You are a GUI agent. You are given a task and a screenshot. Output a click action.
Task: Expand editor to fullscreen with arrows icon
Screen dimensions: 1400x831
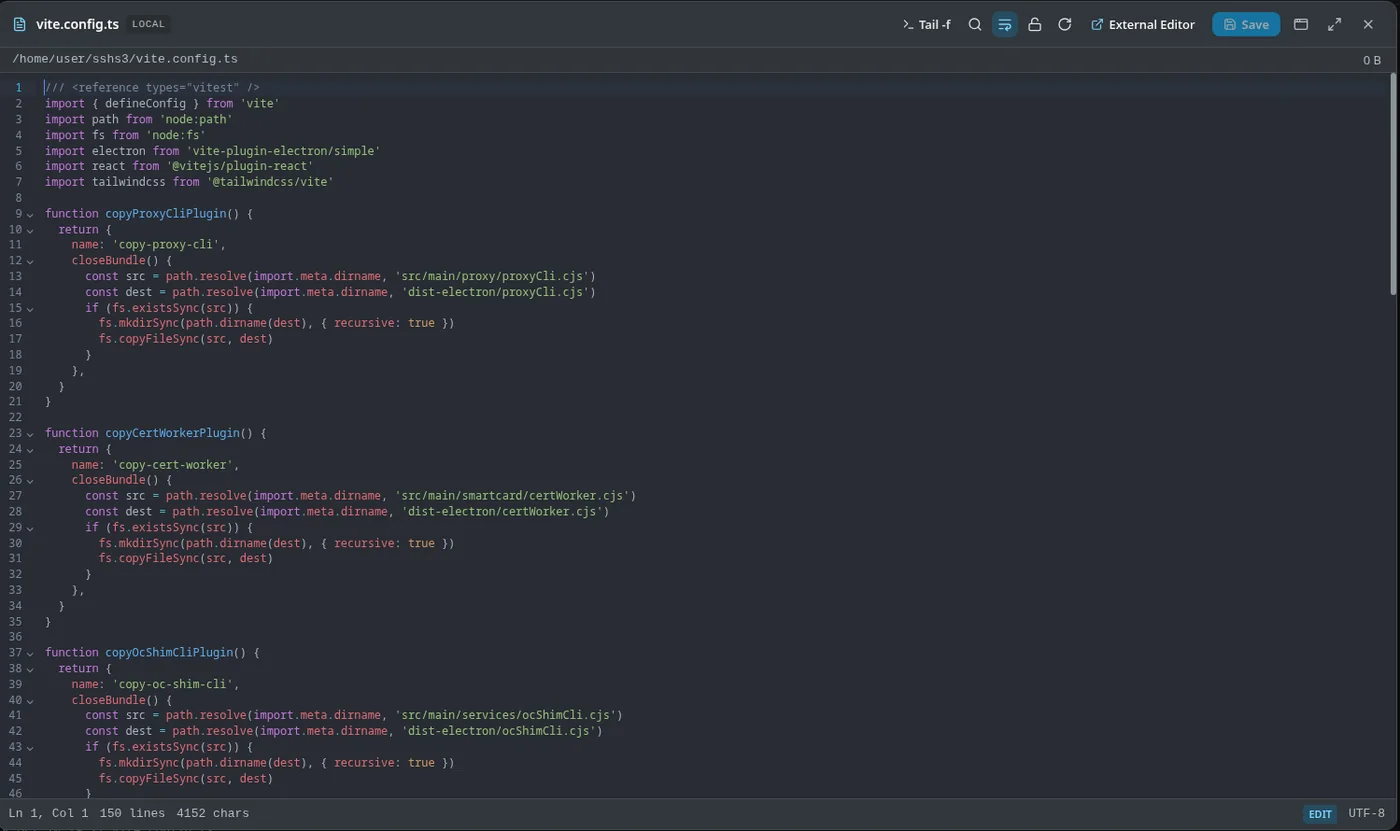pos(1334,24)
